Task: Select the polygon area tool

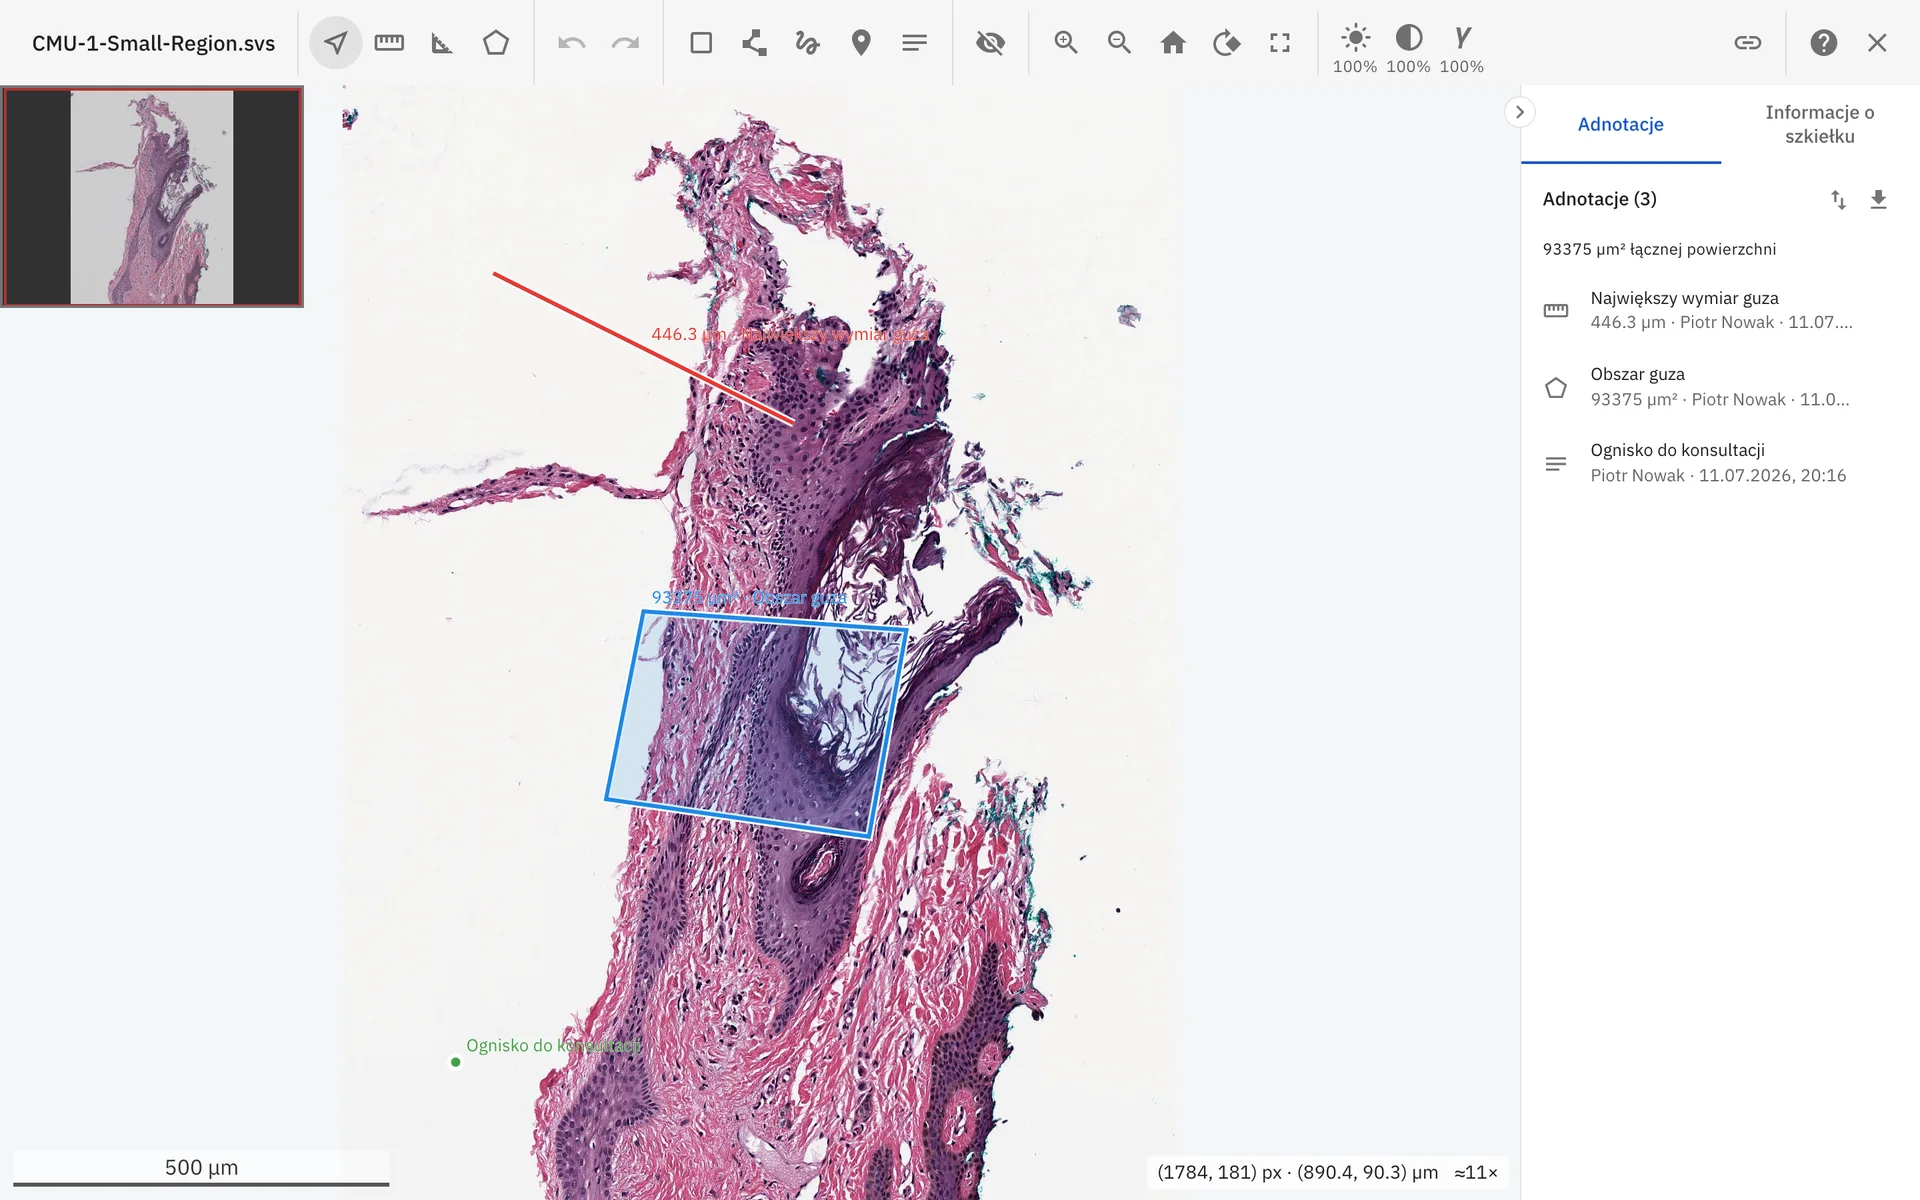Action: [x=496, y=43]
